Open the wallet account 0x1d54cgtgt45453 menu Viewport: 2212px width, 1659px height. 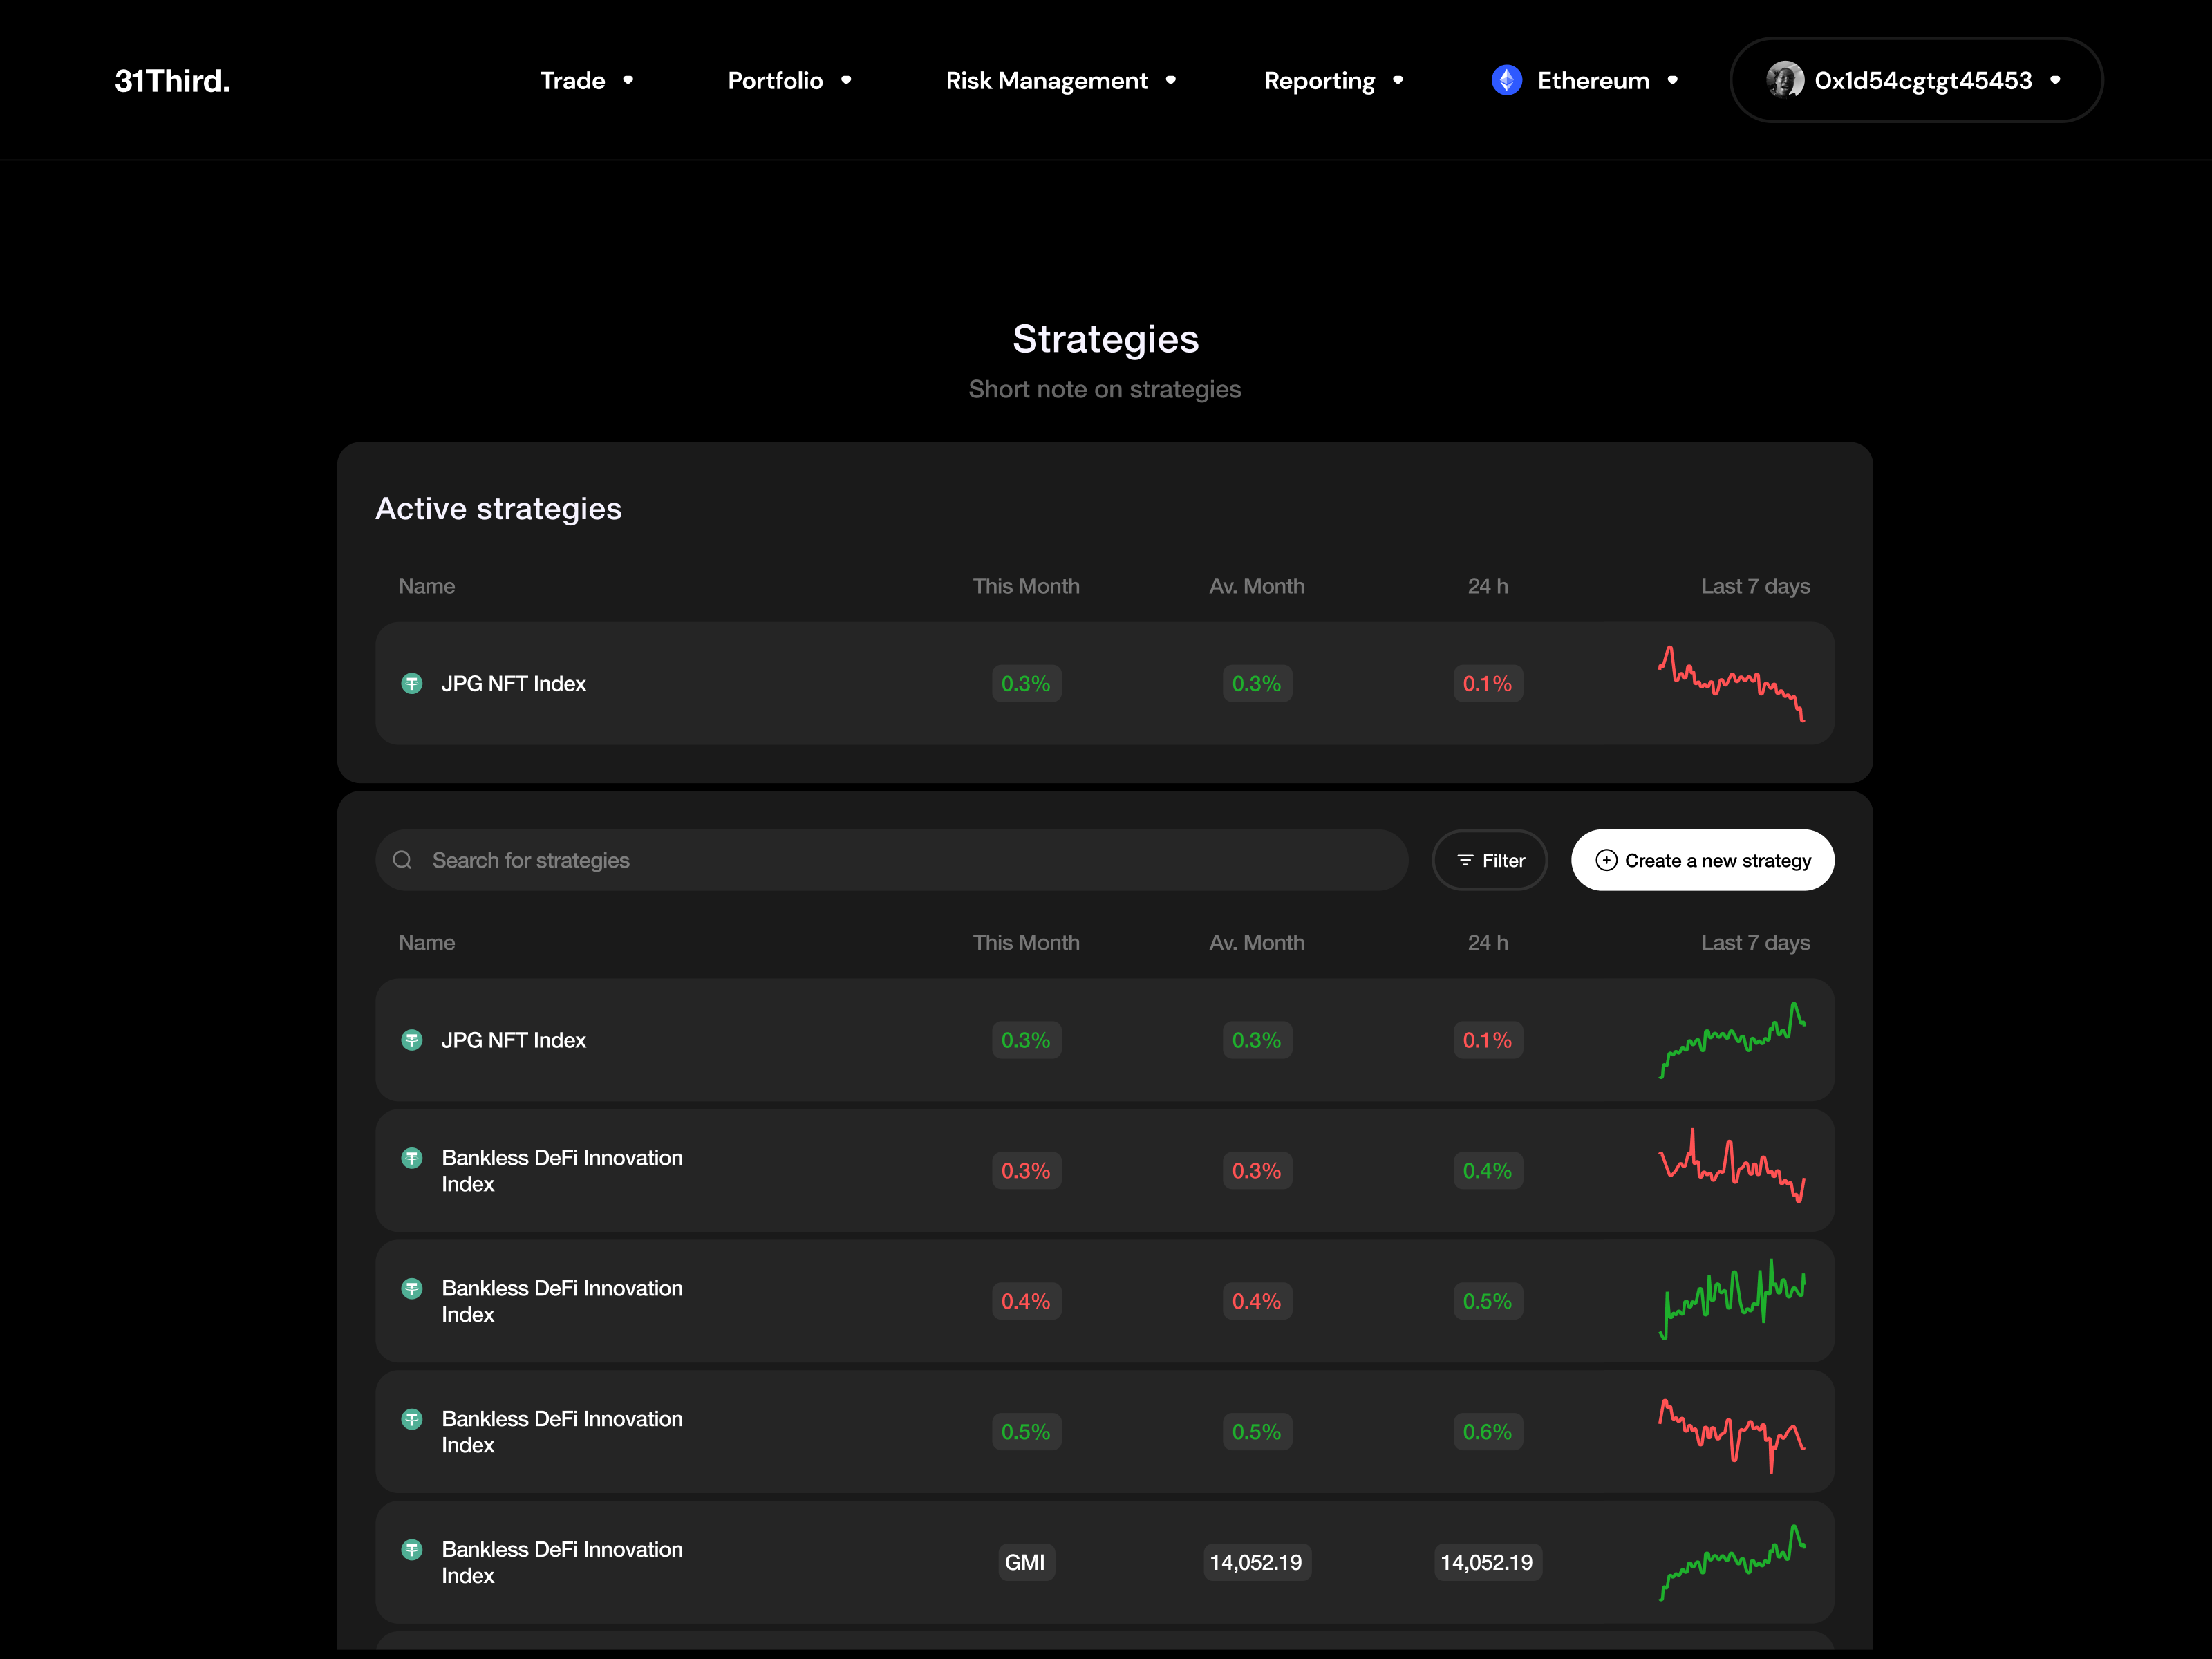(1922, 81)
